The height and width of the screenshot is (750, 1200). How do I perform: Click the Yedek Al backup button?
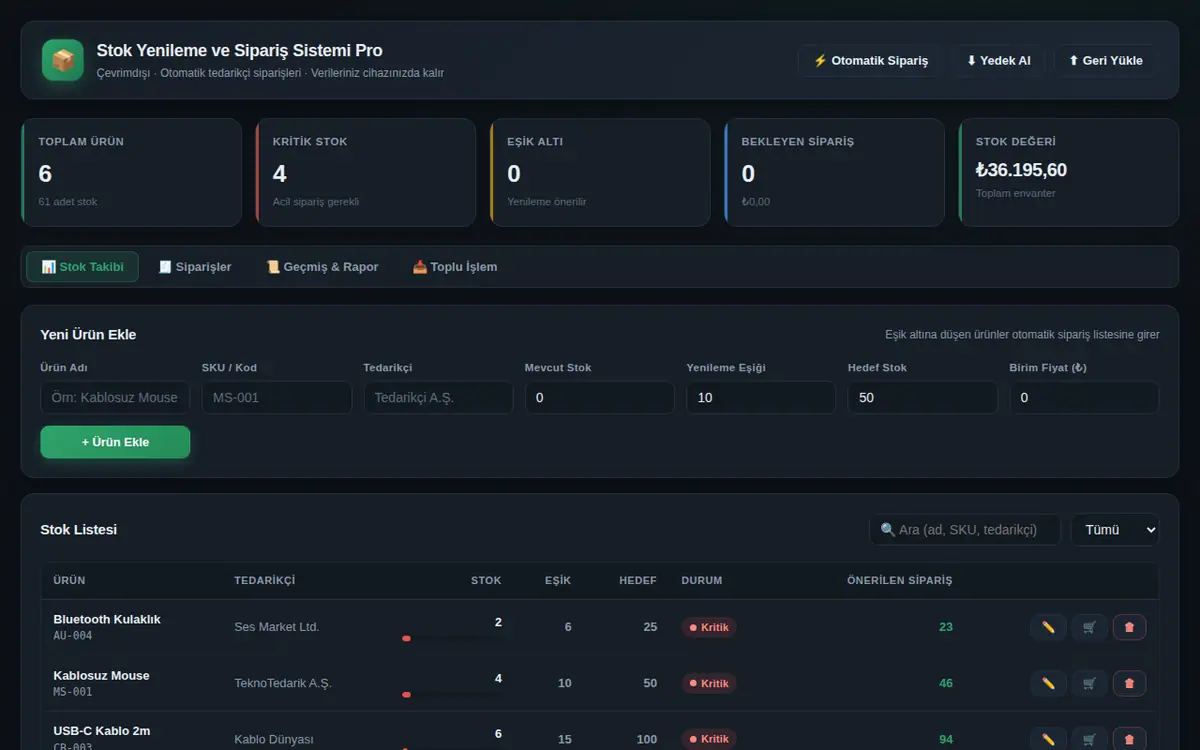click(998, 61)
